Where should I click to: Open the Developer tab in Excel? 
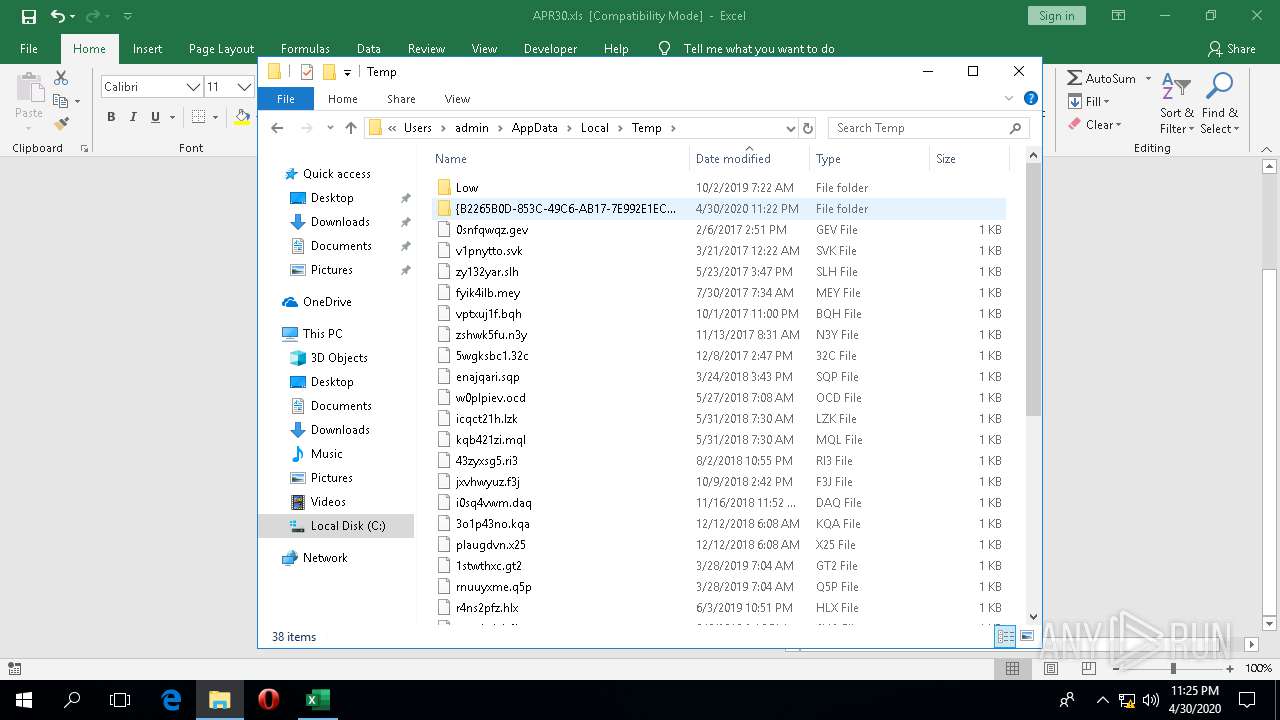coord(550,48)
